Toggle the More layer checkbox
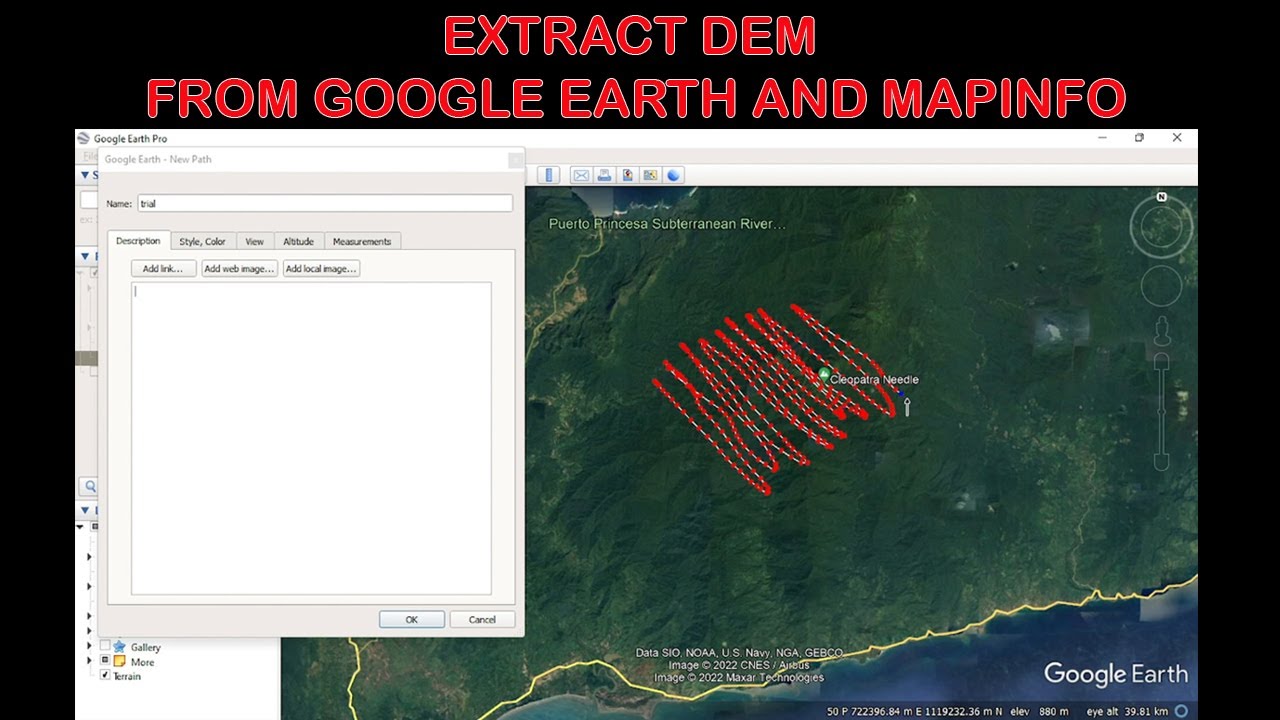Image resolution: width=1280 pixels, height=720 pixels. coord(105,661)
